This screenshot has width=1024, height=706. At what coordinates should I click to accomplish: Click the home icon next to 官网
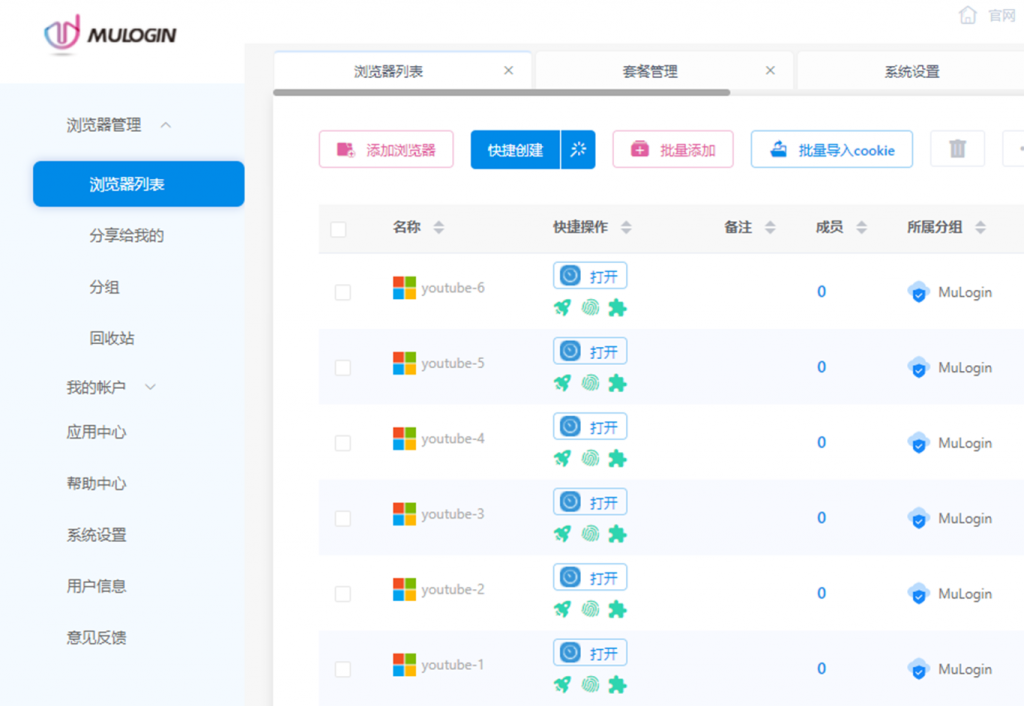tap(967, 15)
